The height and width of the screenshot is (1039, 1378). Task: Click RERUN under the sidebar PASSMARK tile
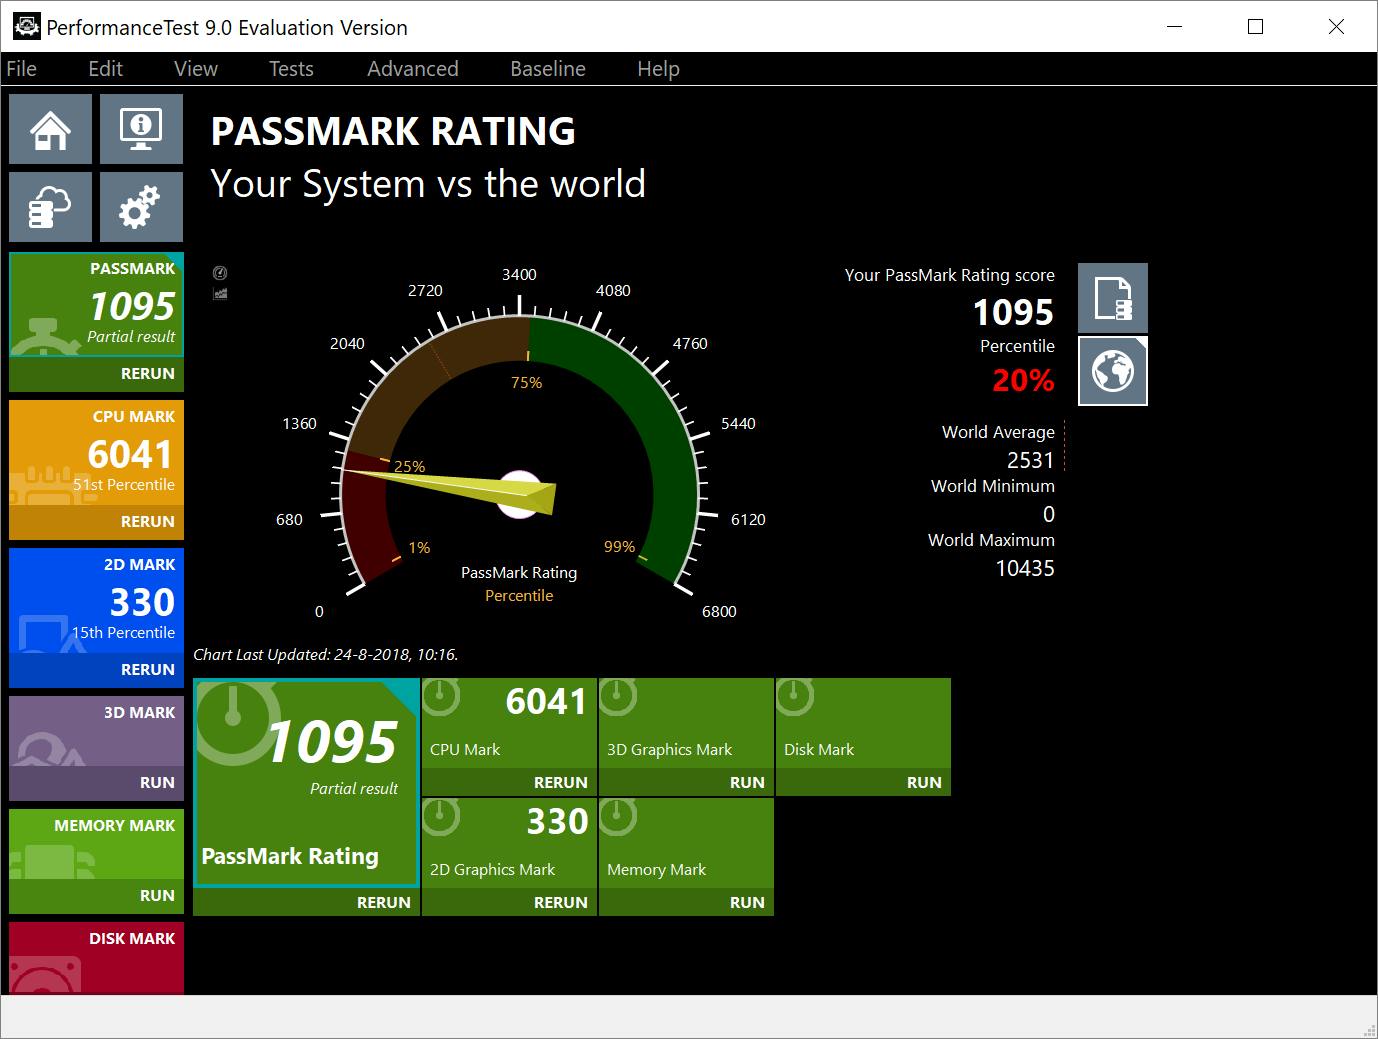(x=96, y=374)
